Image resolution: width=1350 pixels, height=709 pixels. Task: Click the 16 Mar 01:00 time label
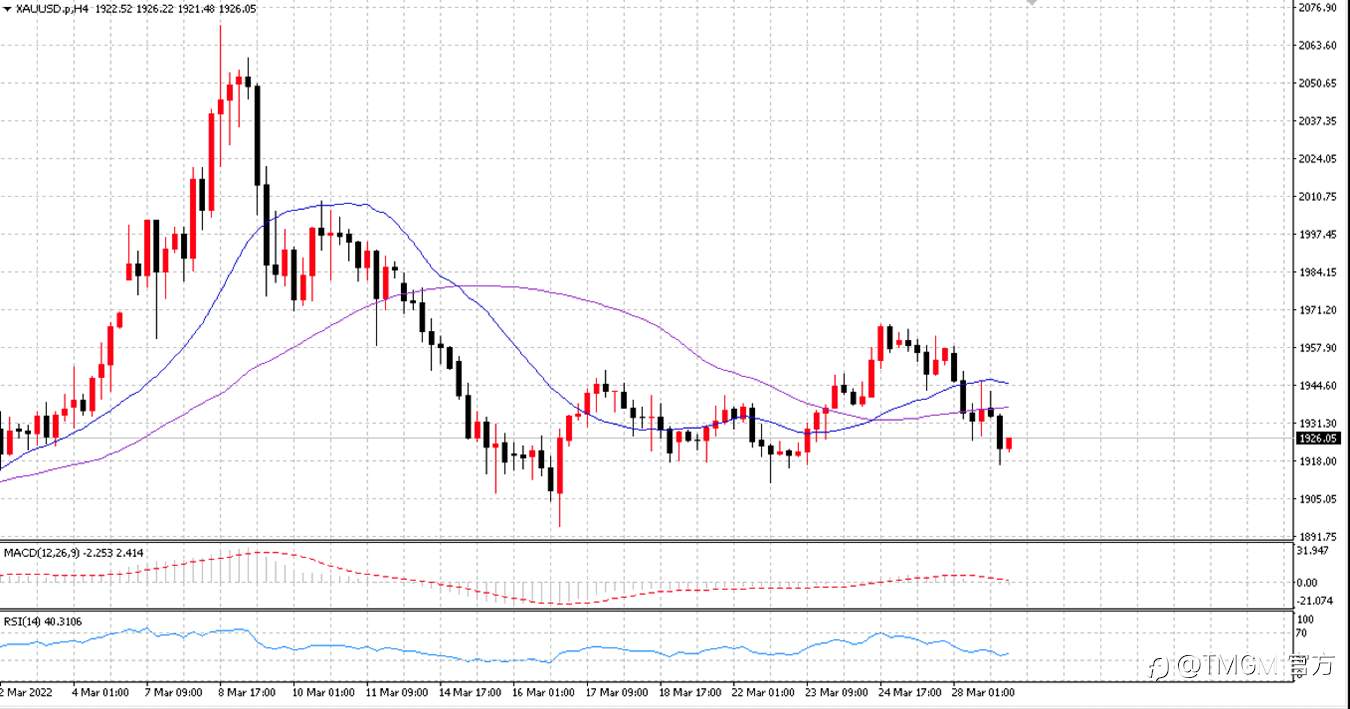click(546, 692)
